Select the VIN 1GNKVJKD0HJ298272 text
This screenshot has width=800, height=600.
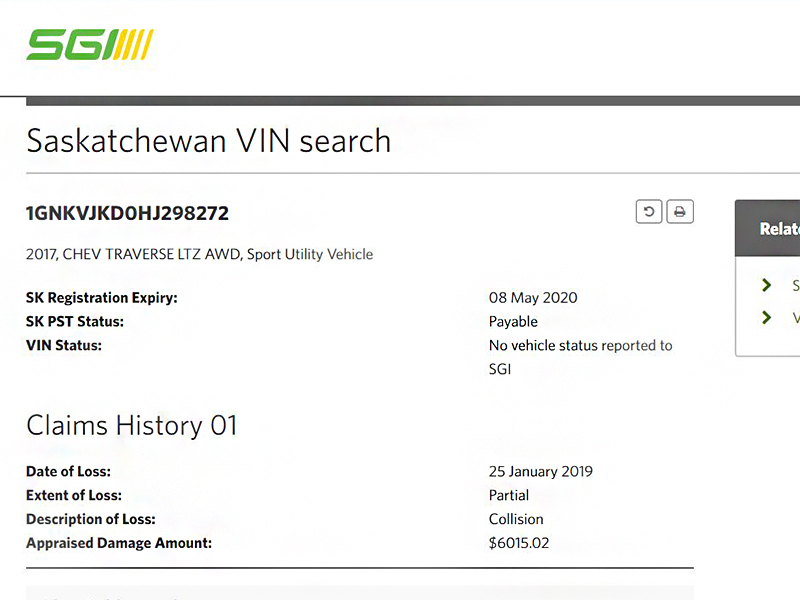pos(128,213)
